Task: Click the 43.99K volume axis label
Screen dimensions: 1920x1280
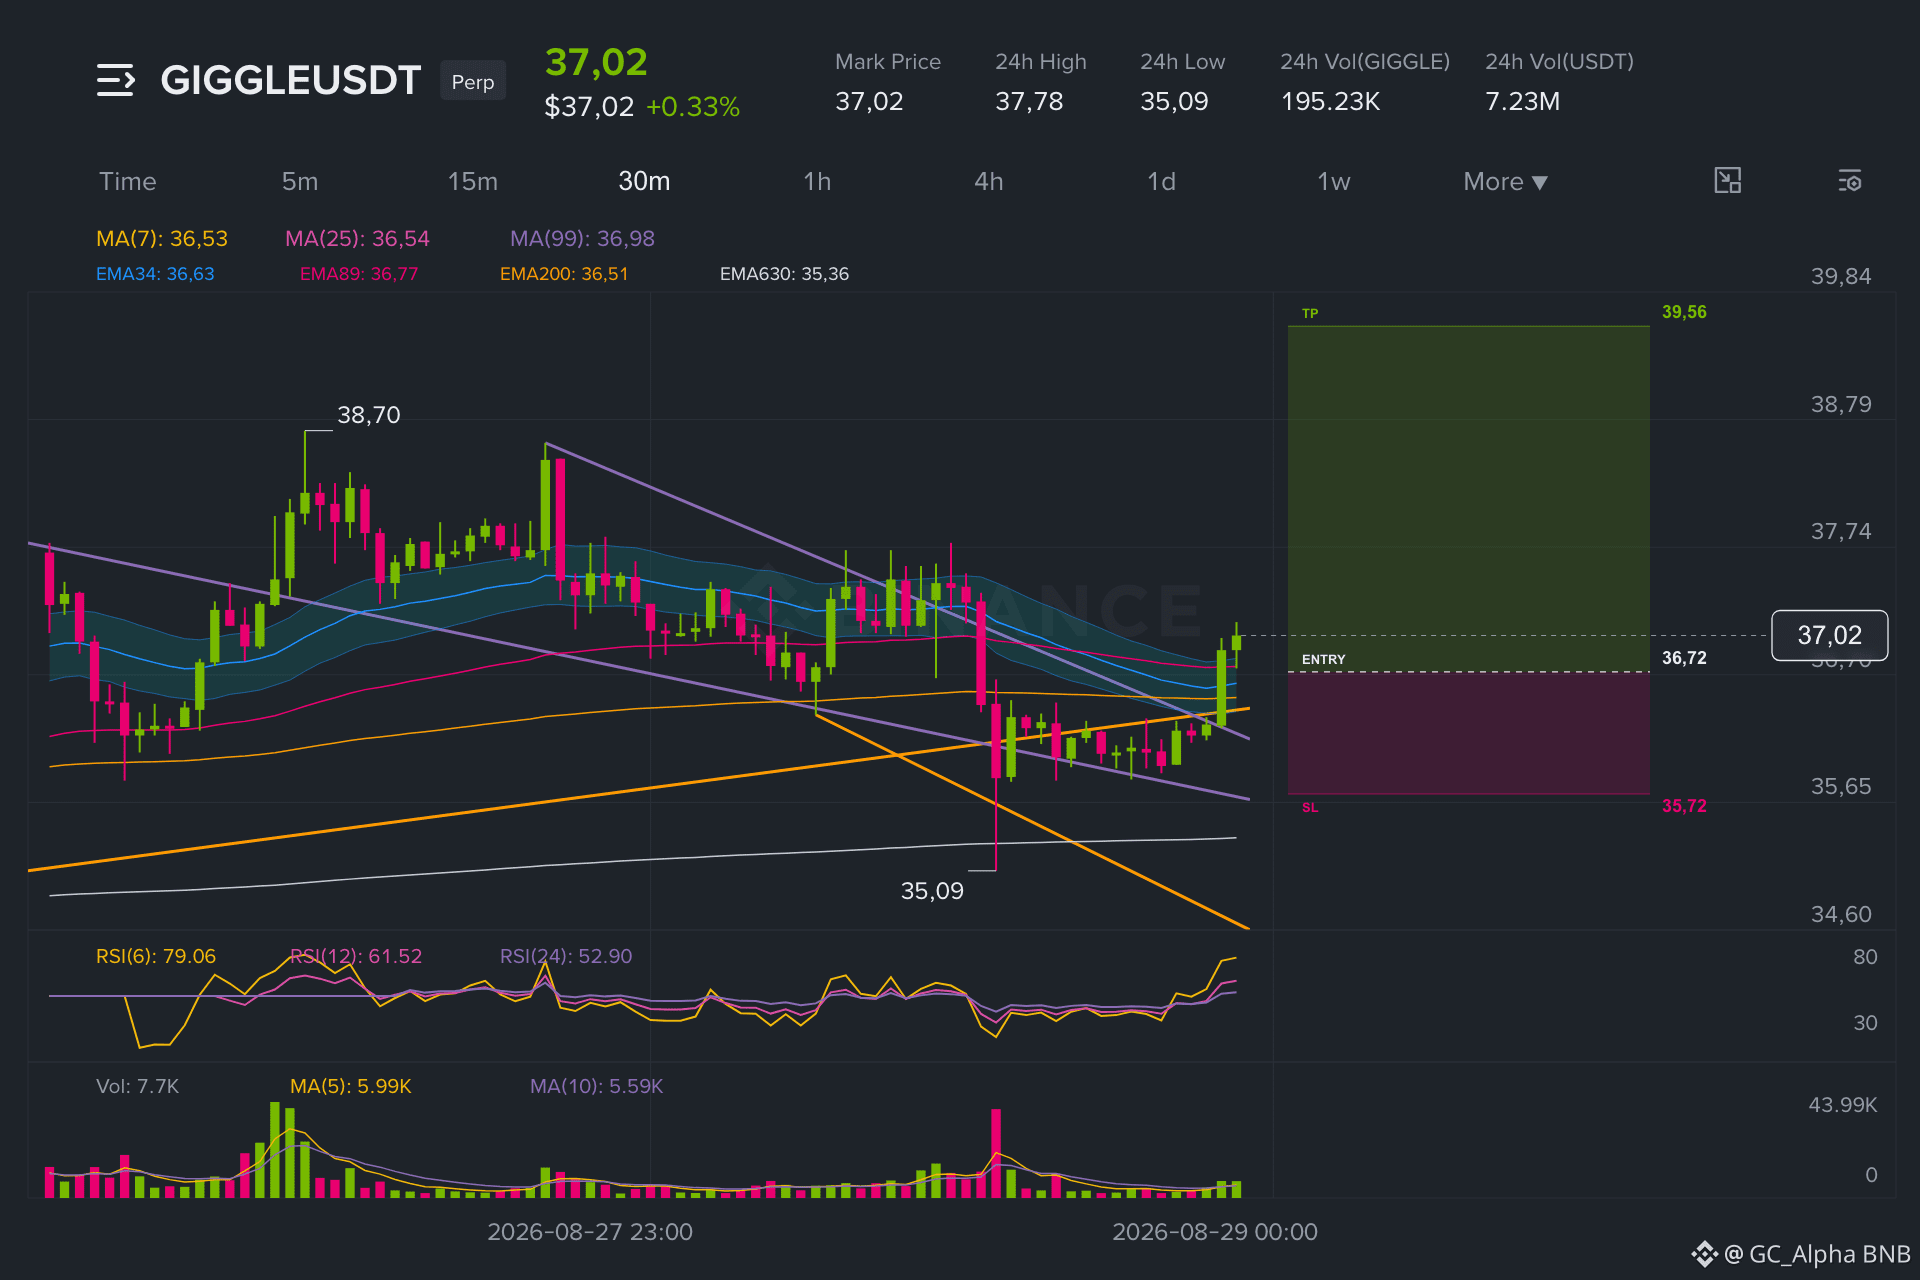Action: click(1843, 1105)
